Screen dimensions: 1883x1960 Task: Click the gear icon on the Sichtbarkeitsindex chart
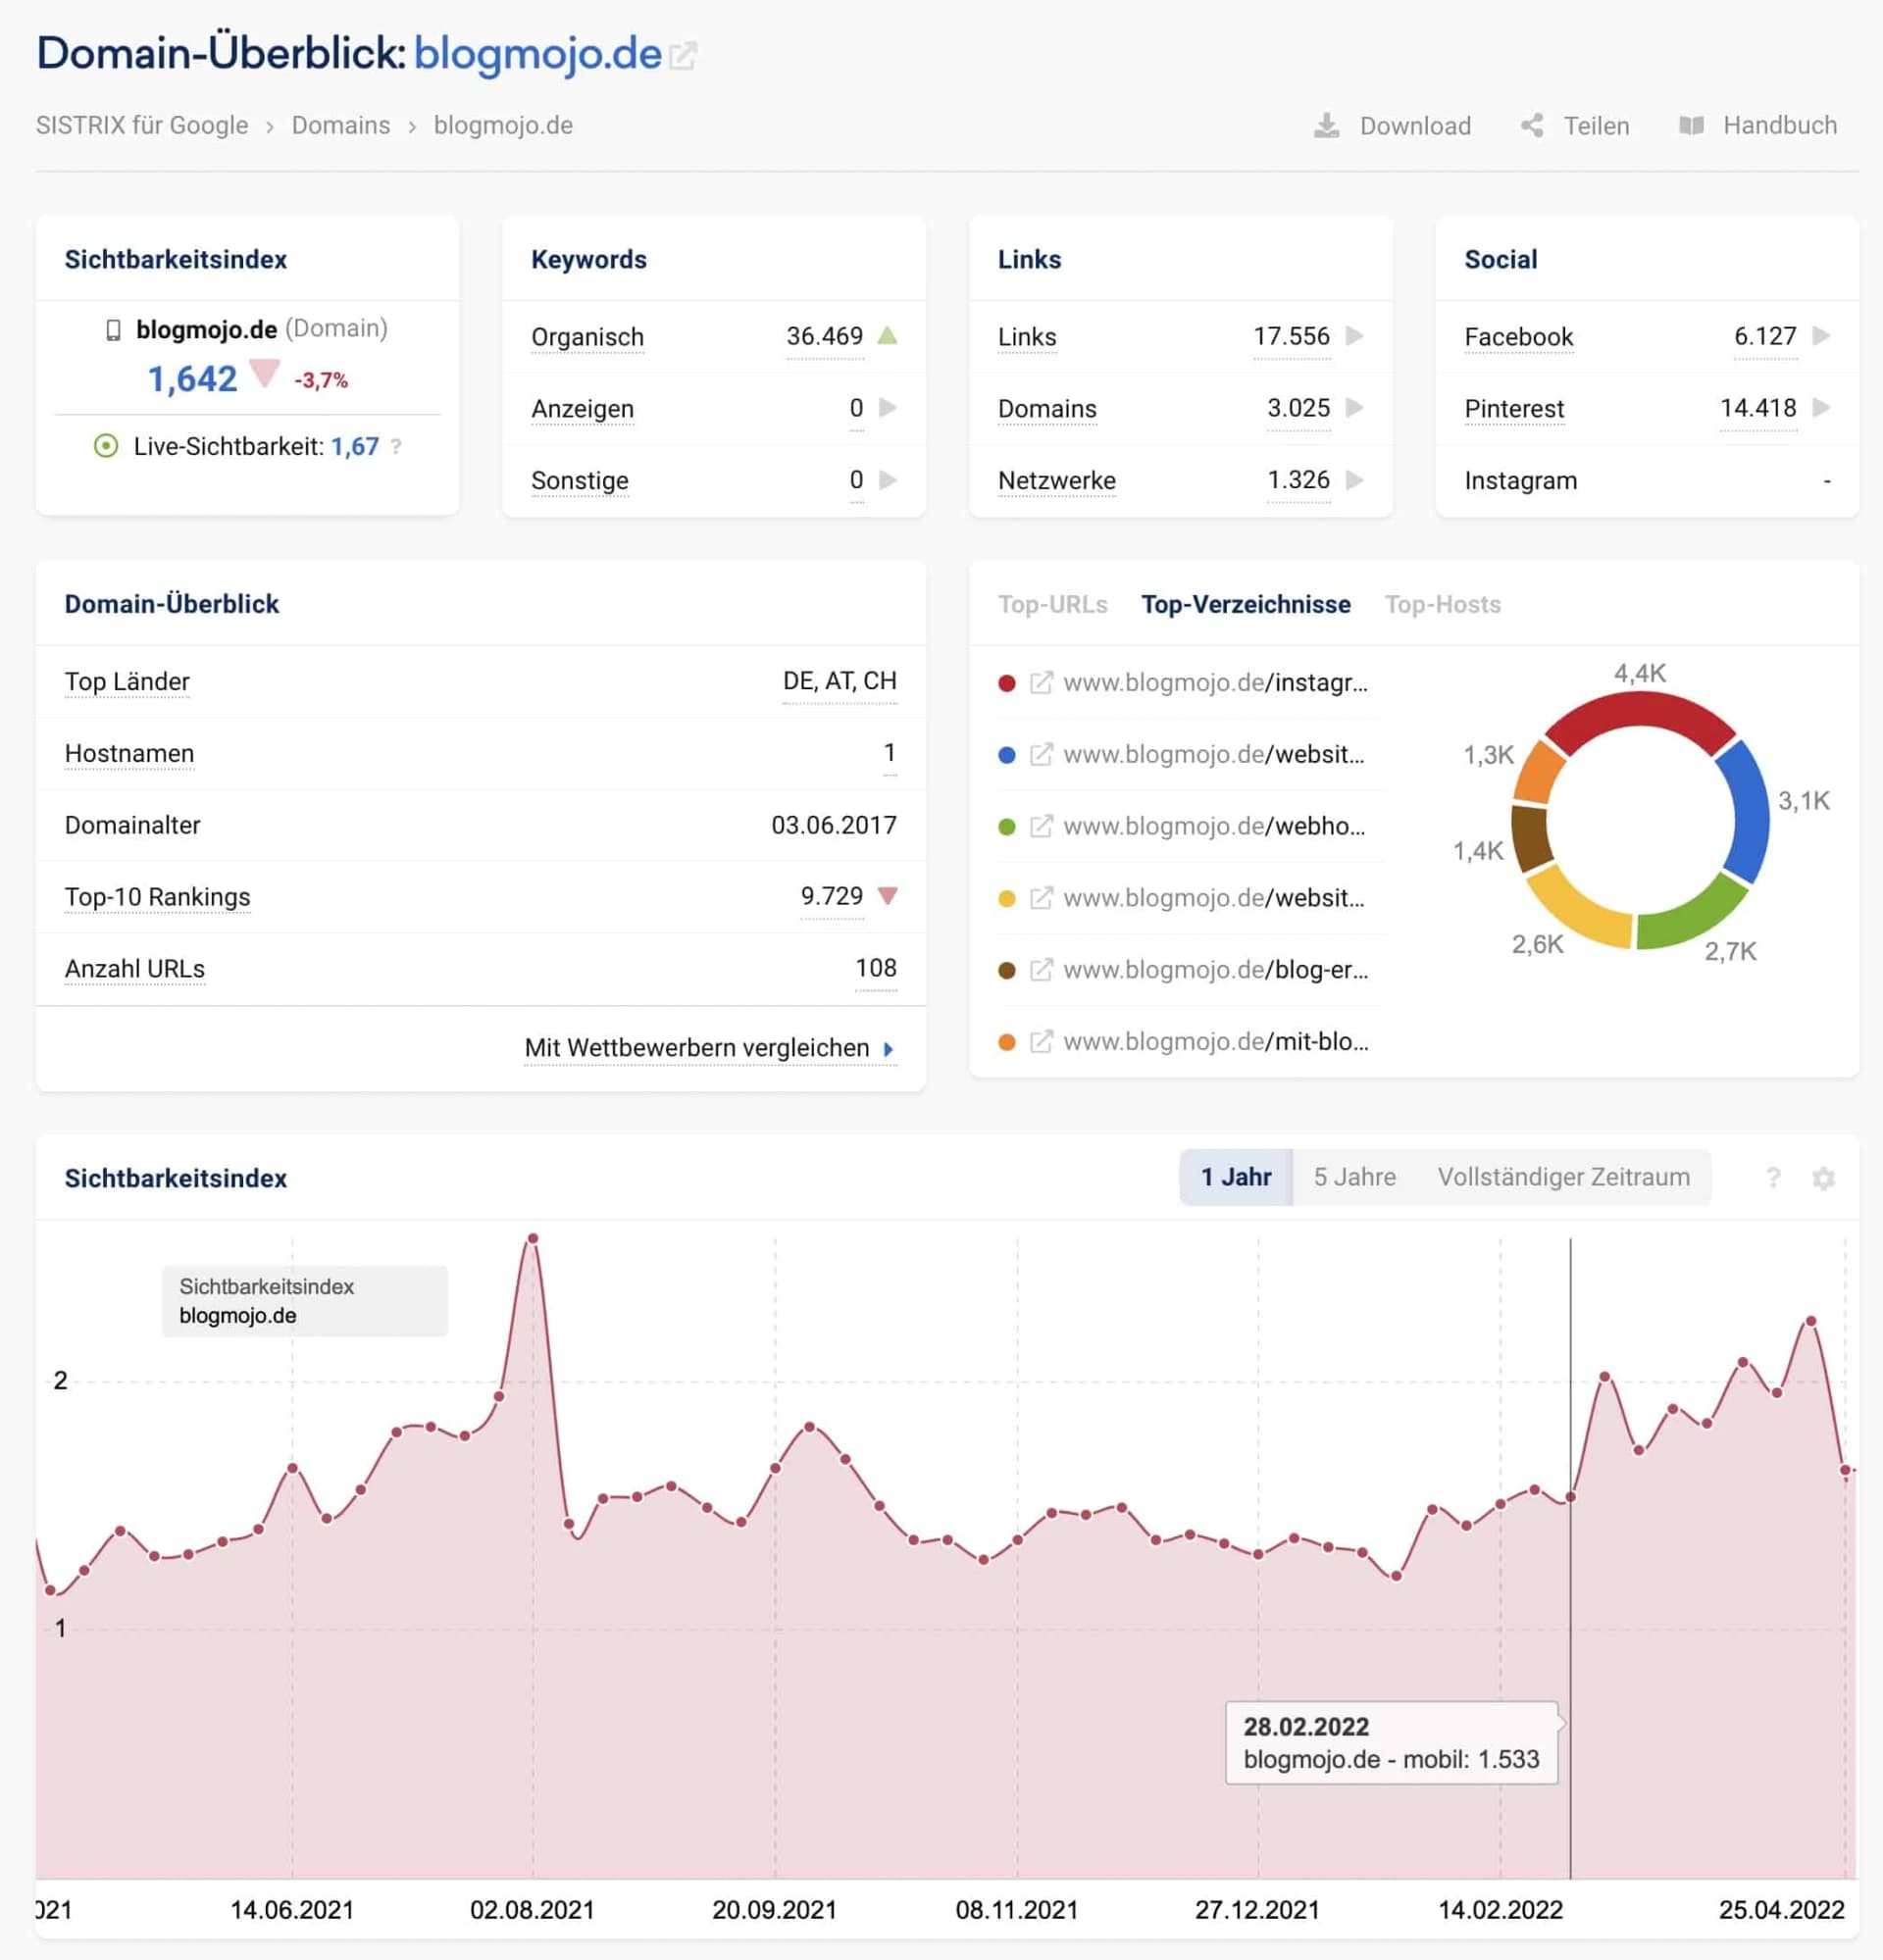point(1824,1178)
